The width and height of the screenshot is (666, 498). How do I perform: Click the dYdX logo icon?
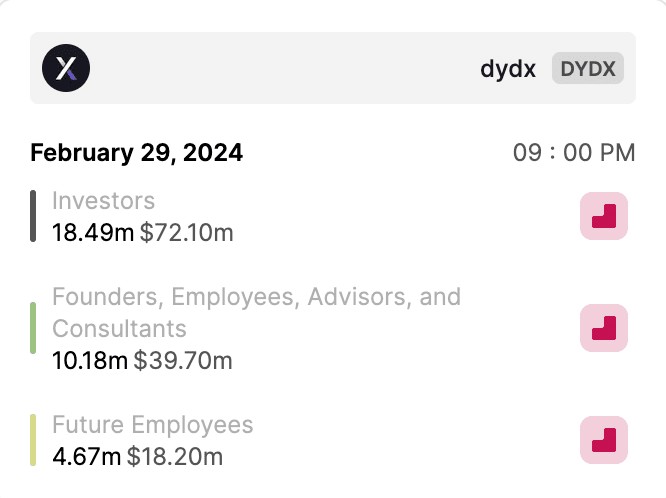tap(66, 68)
